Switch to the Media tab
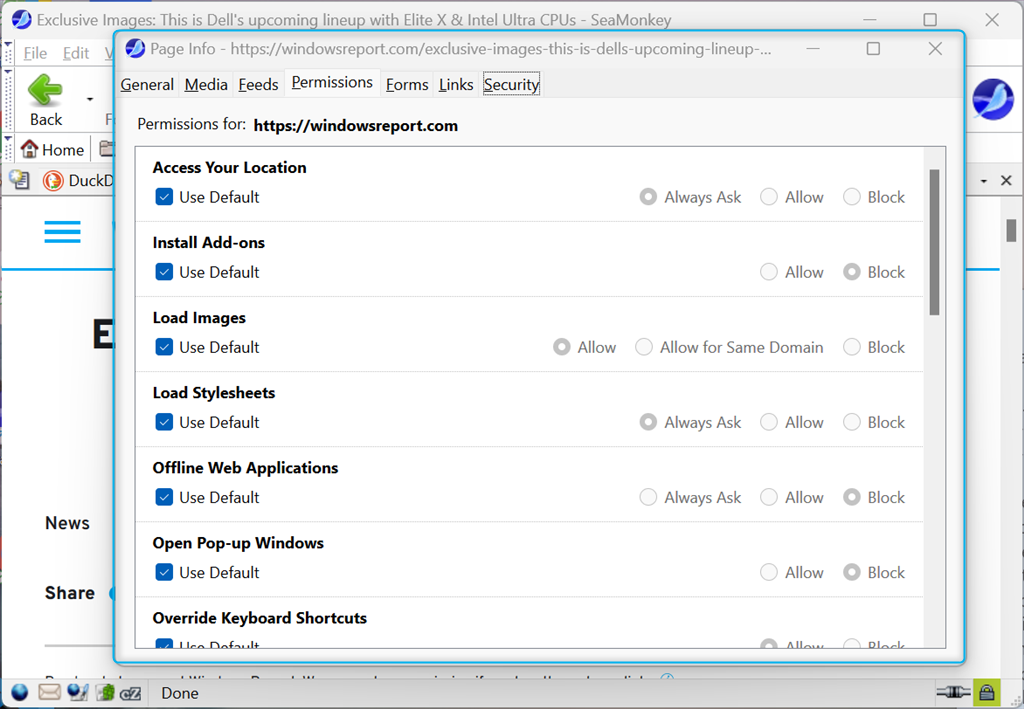 click(x=206, y=84)
